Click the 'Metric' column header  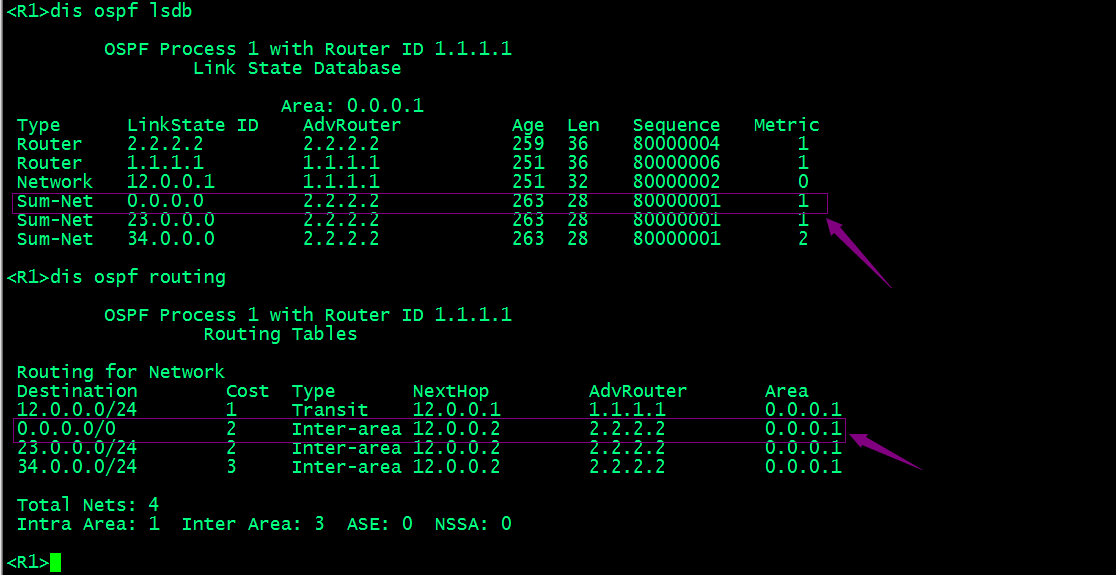coord(786,125)
